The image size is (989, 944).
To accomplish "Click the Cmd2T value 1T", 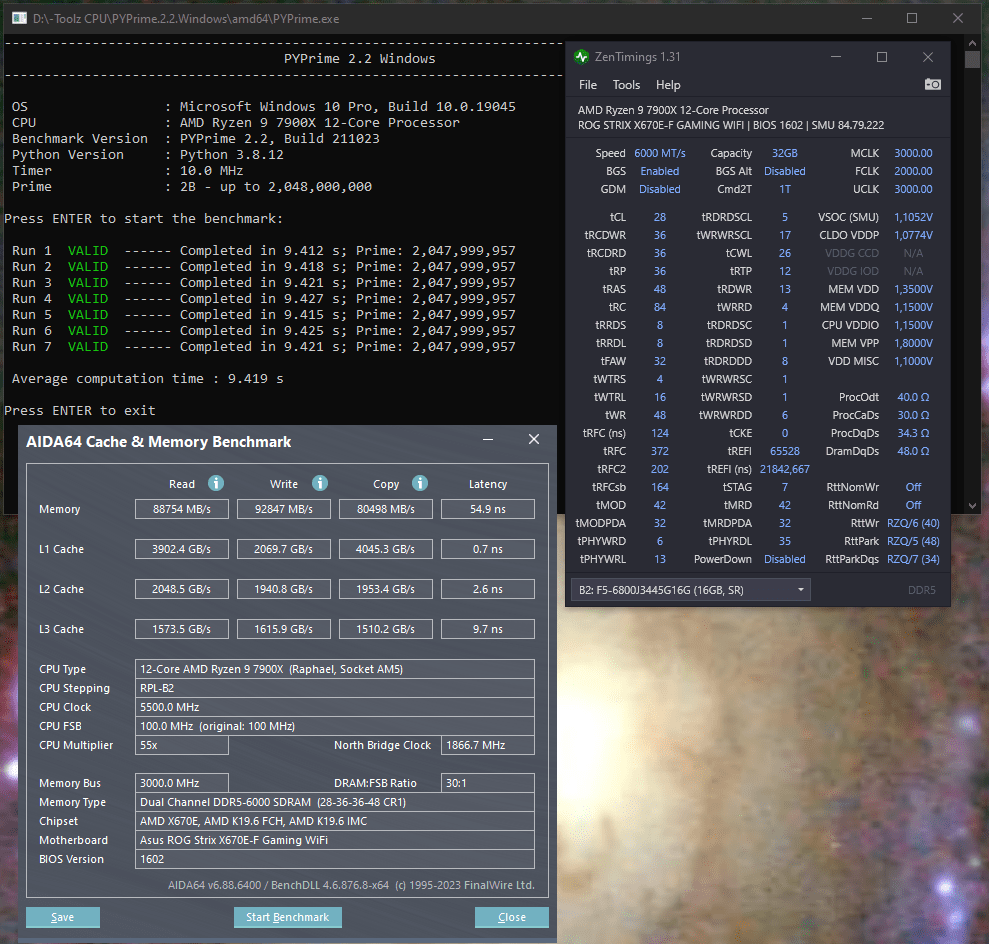I will click(785, 189).
